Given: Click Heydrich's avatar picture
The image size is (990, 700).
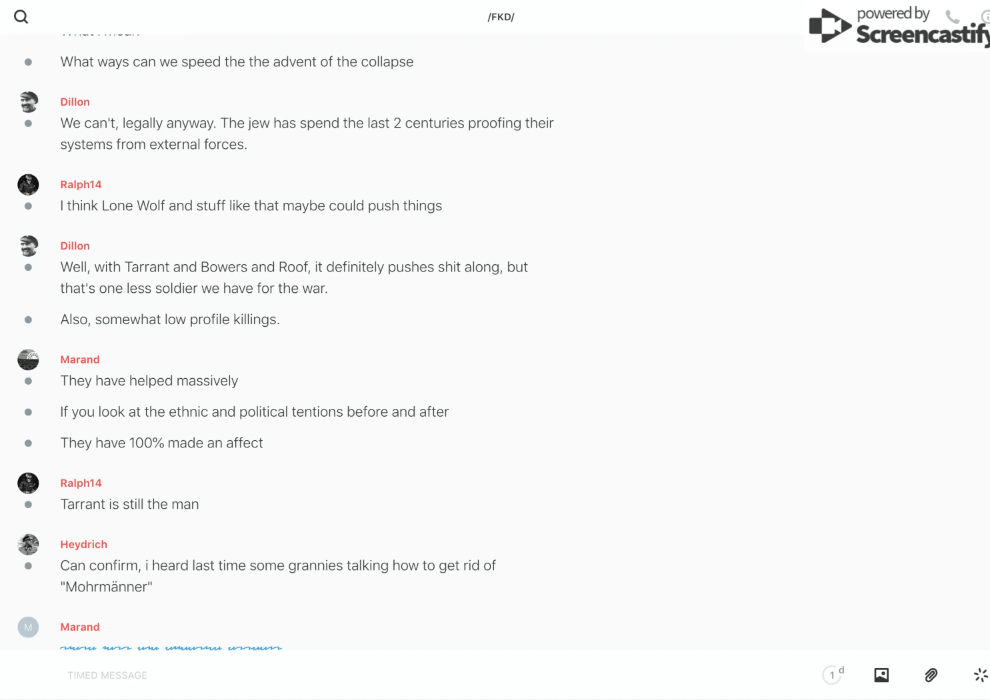Looking at the screenshot, I should (x=28, y=544).
